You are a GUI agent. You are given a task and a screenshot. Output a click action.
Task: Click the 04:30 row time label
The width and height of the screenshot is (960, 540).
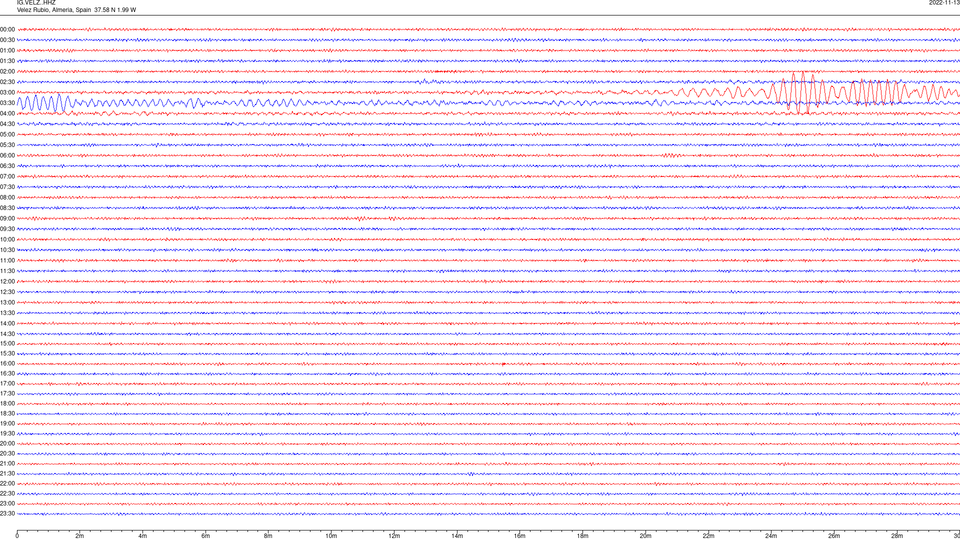(7, 124)
